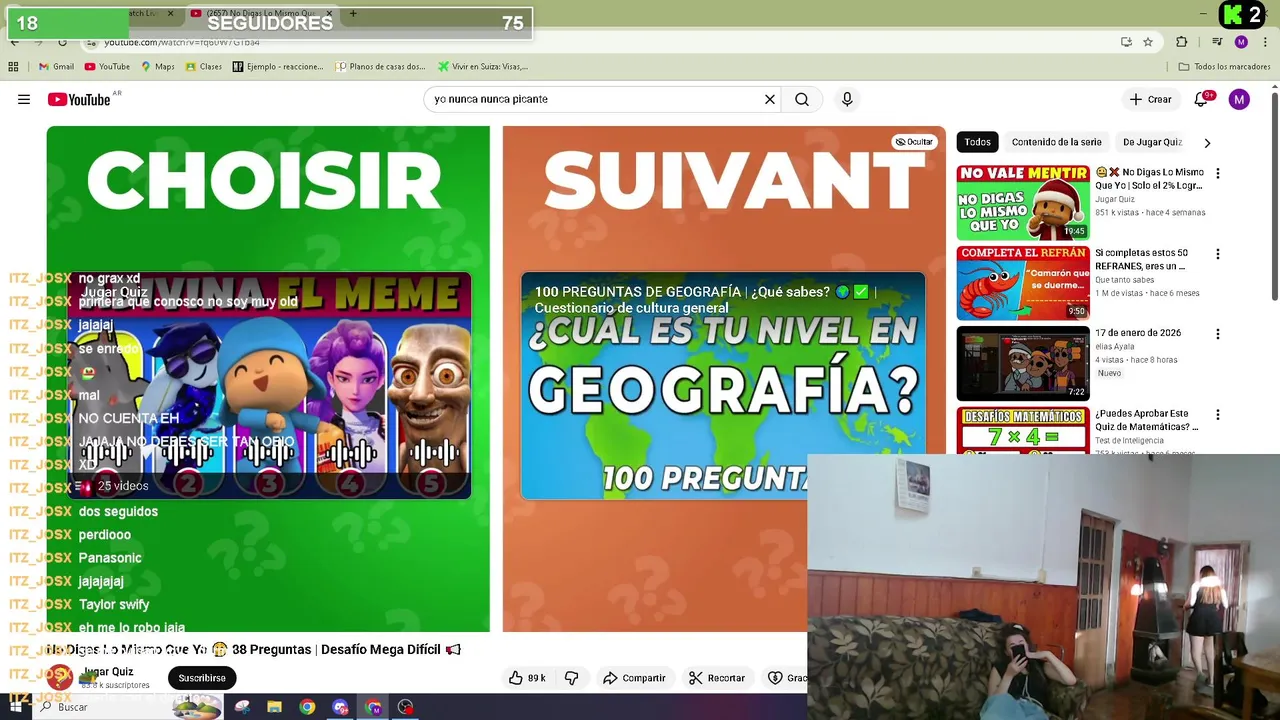Viewport: 1280px width, 720px height.
Task: Reload the page in Chrome toolbar
Action: coord(62,42)
